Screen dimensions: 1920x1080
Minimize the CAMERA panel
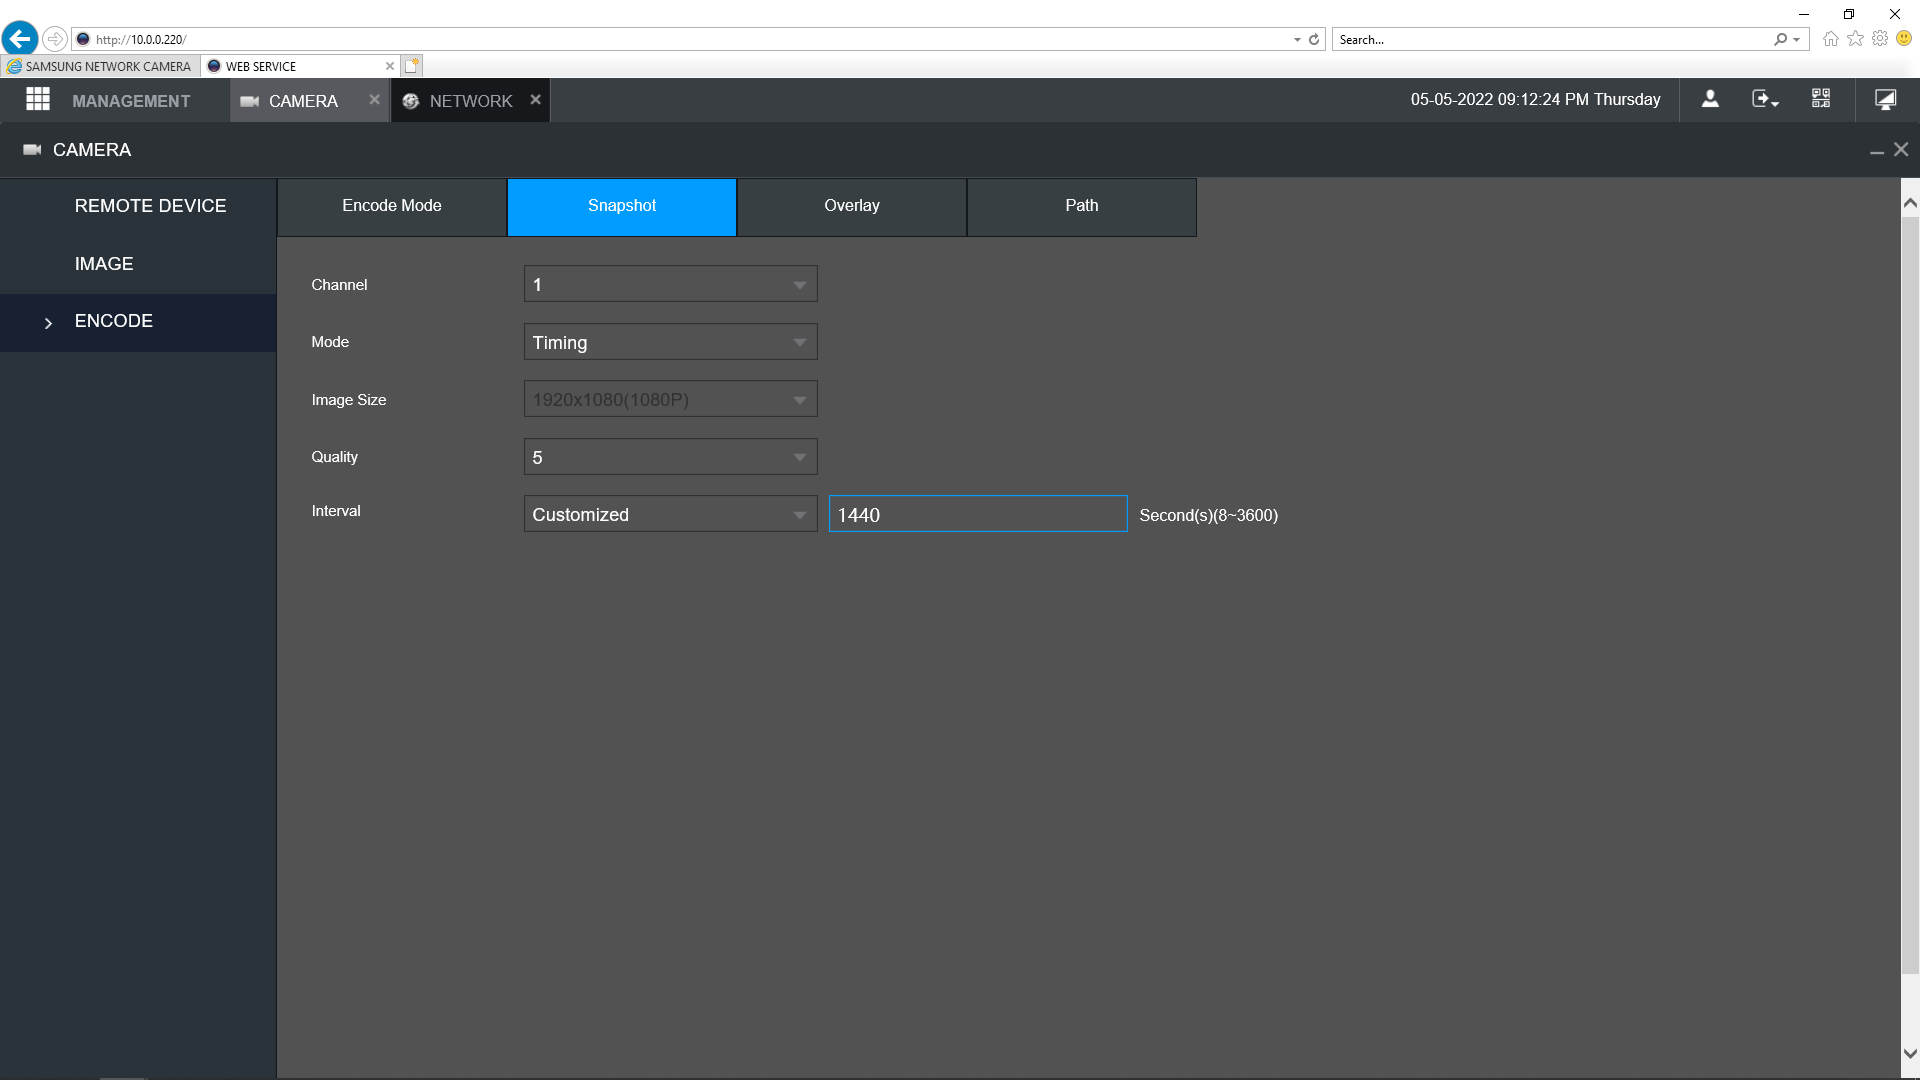1877,150
